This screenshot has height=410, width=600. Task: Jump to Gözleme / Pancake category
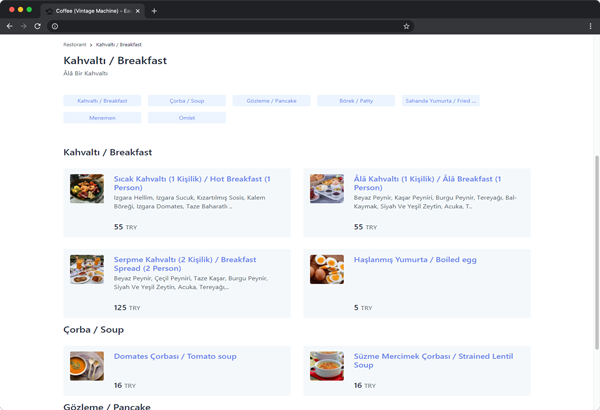[271, 101]
